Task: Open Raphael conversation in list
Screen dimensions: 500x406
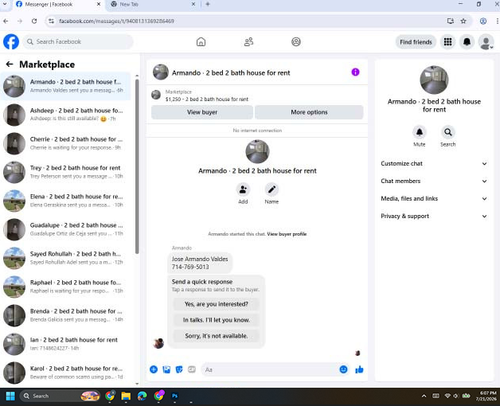Action: click(x=65, y=287)
